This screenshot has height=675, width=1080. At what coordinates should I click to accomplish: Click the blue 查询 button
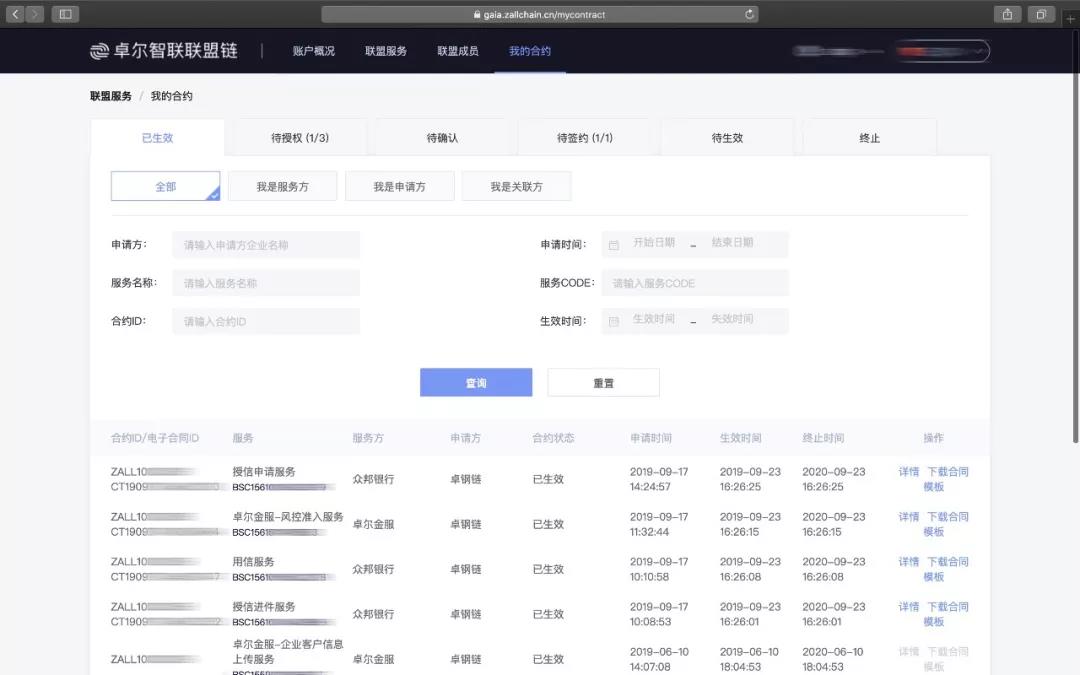tap(476, 382)
